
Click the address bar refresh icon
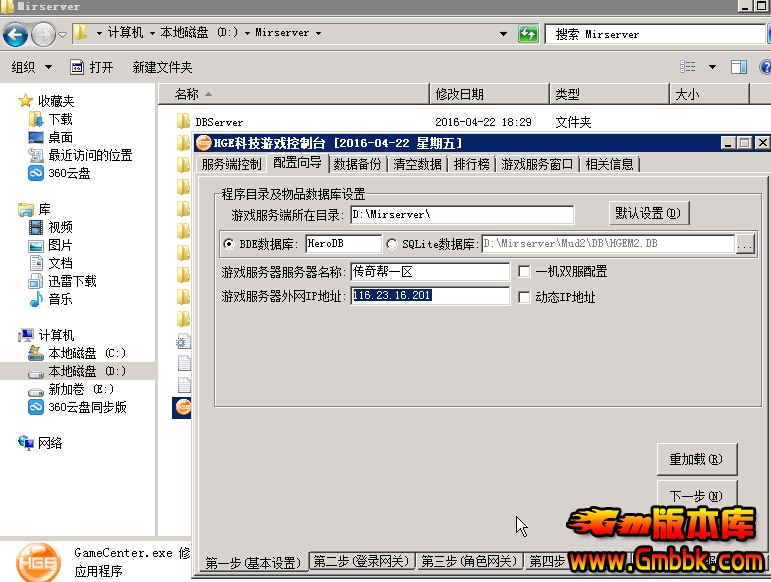[x=528, y=34]
